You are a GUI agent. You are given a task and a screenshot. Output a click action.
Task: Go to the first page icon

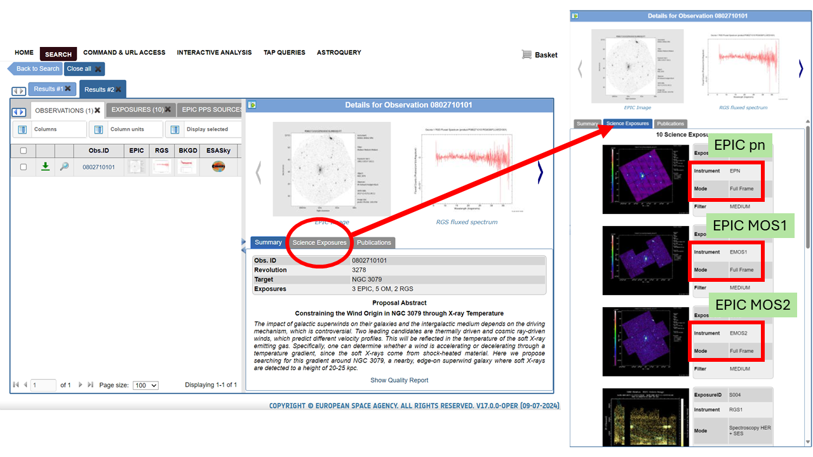(16, 385)
